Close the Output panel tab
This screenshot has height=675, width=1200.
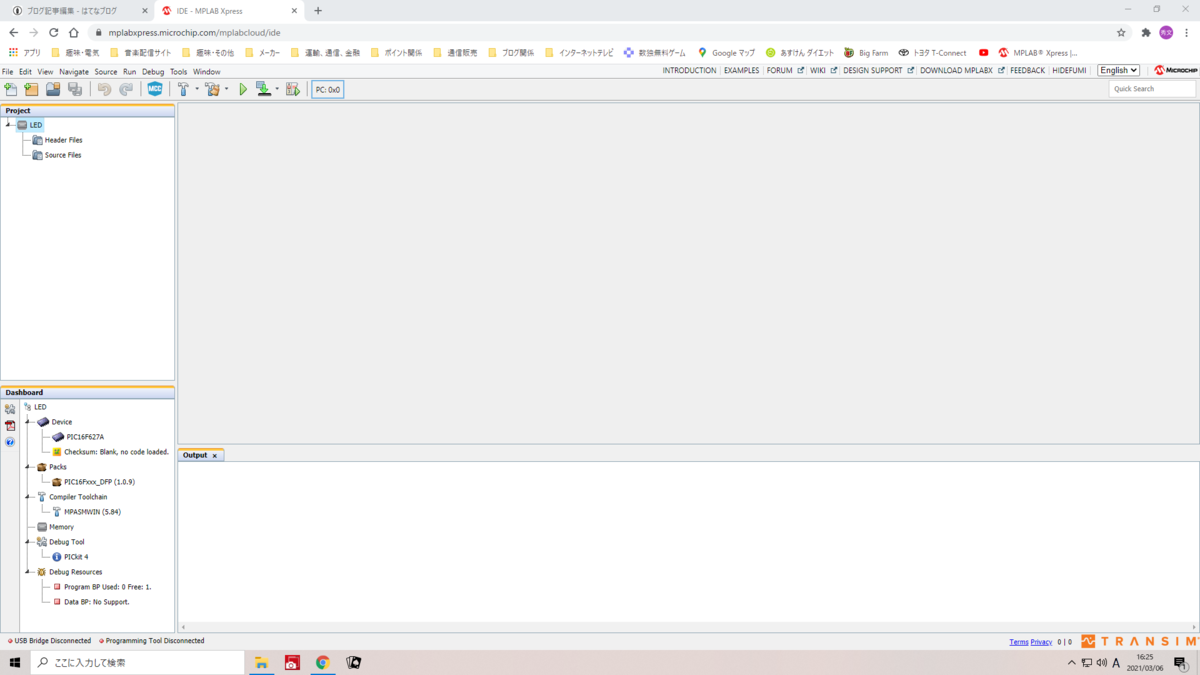[217, 455]
